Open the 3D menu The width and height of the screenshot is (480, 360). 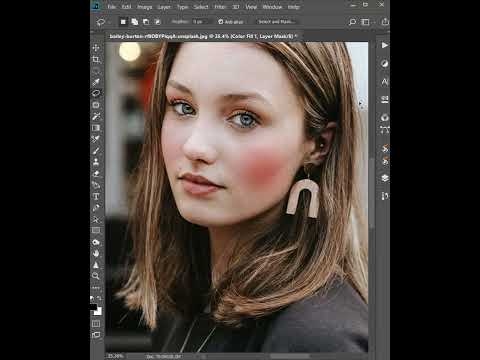pos(236,7)
